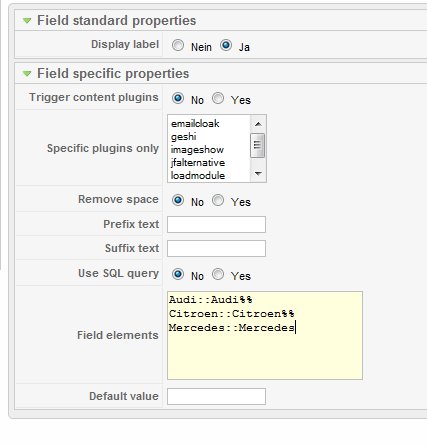Set Trigger content plugins to Yes
This screenshot has height=445, width=427.
pyautogui.click(x=218, y=98)
